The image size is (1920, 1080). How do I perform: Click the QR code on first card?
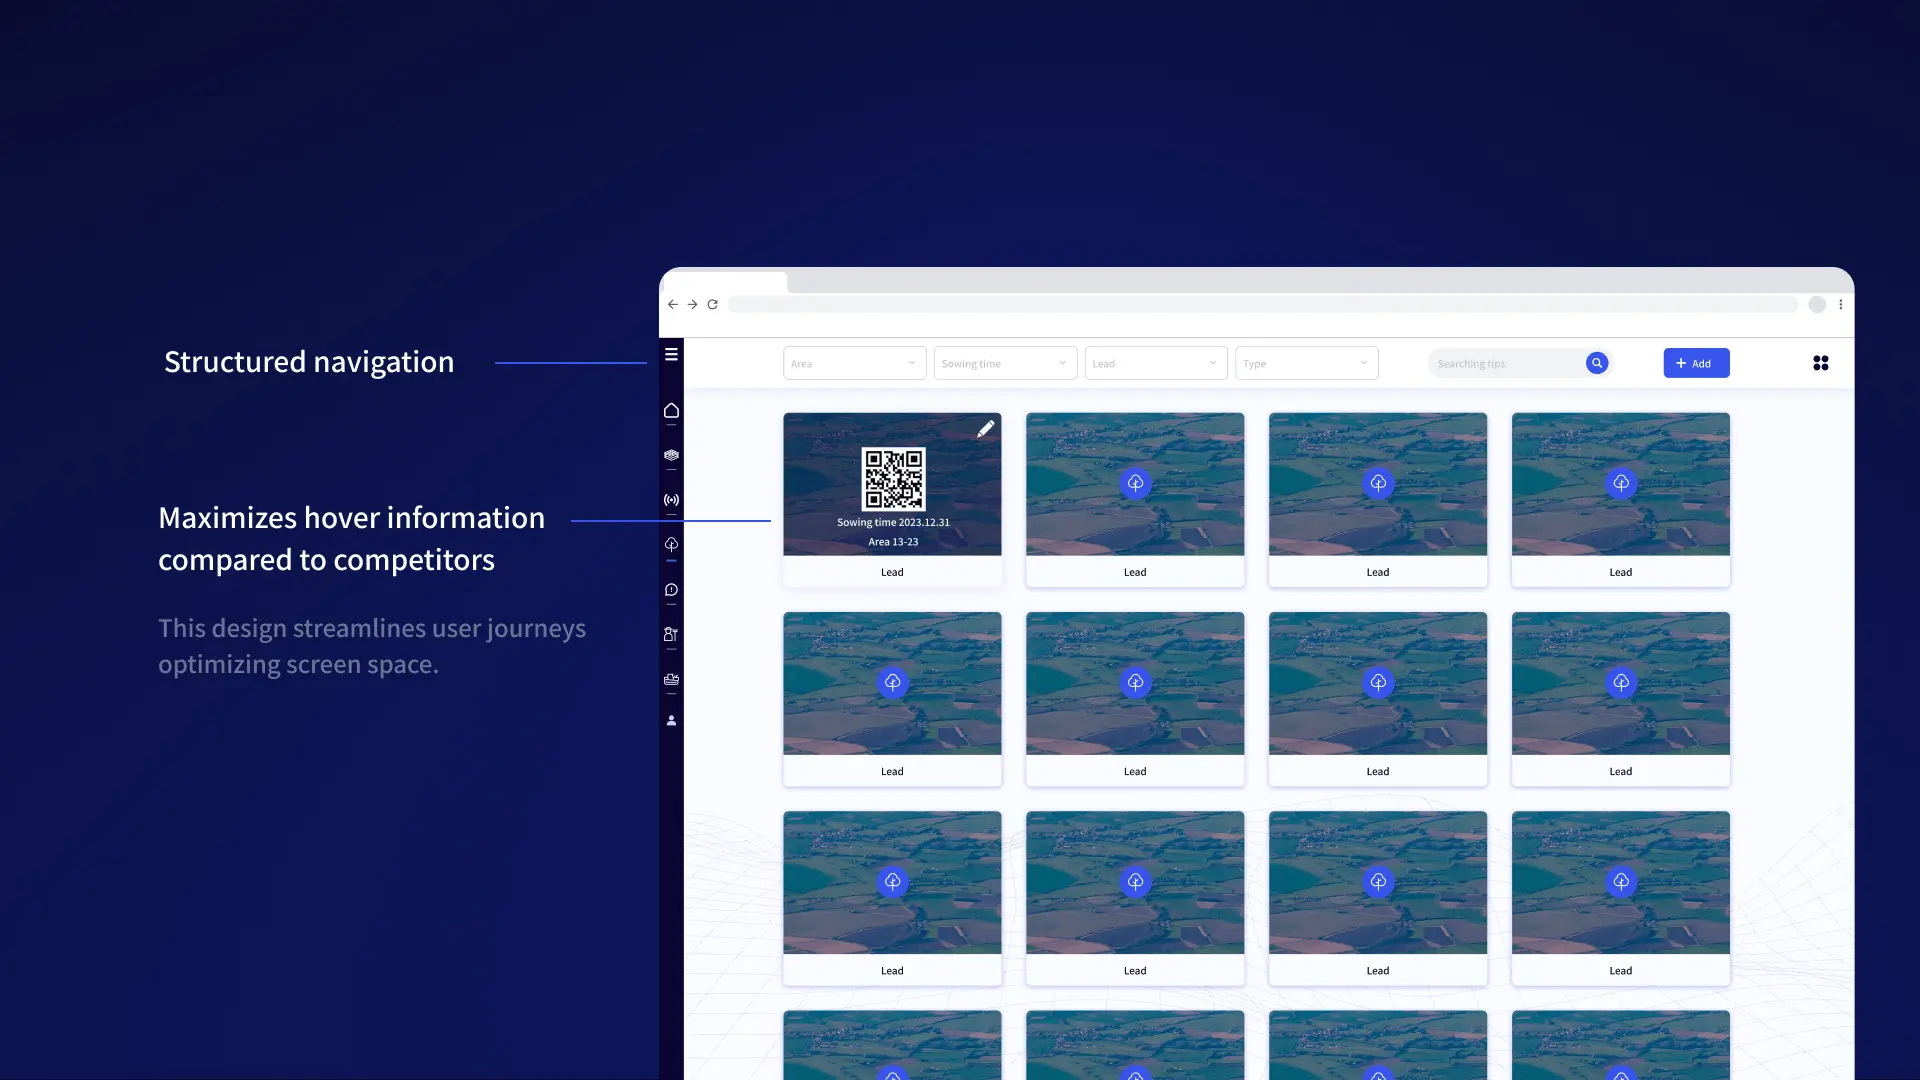pos(893,479)
